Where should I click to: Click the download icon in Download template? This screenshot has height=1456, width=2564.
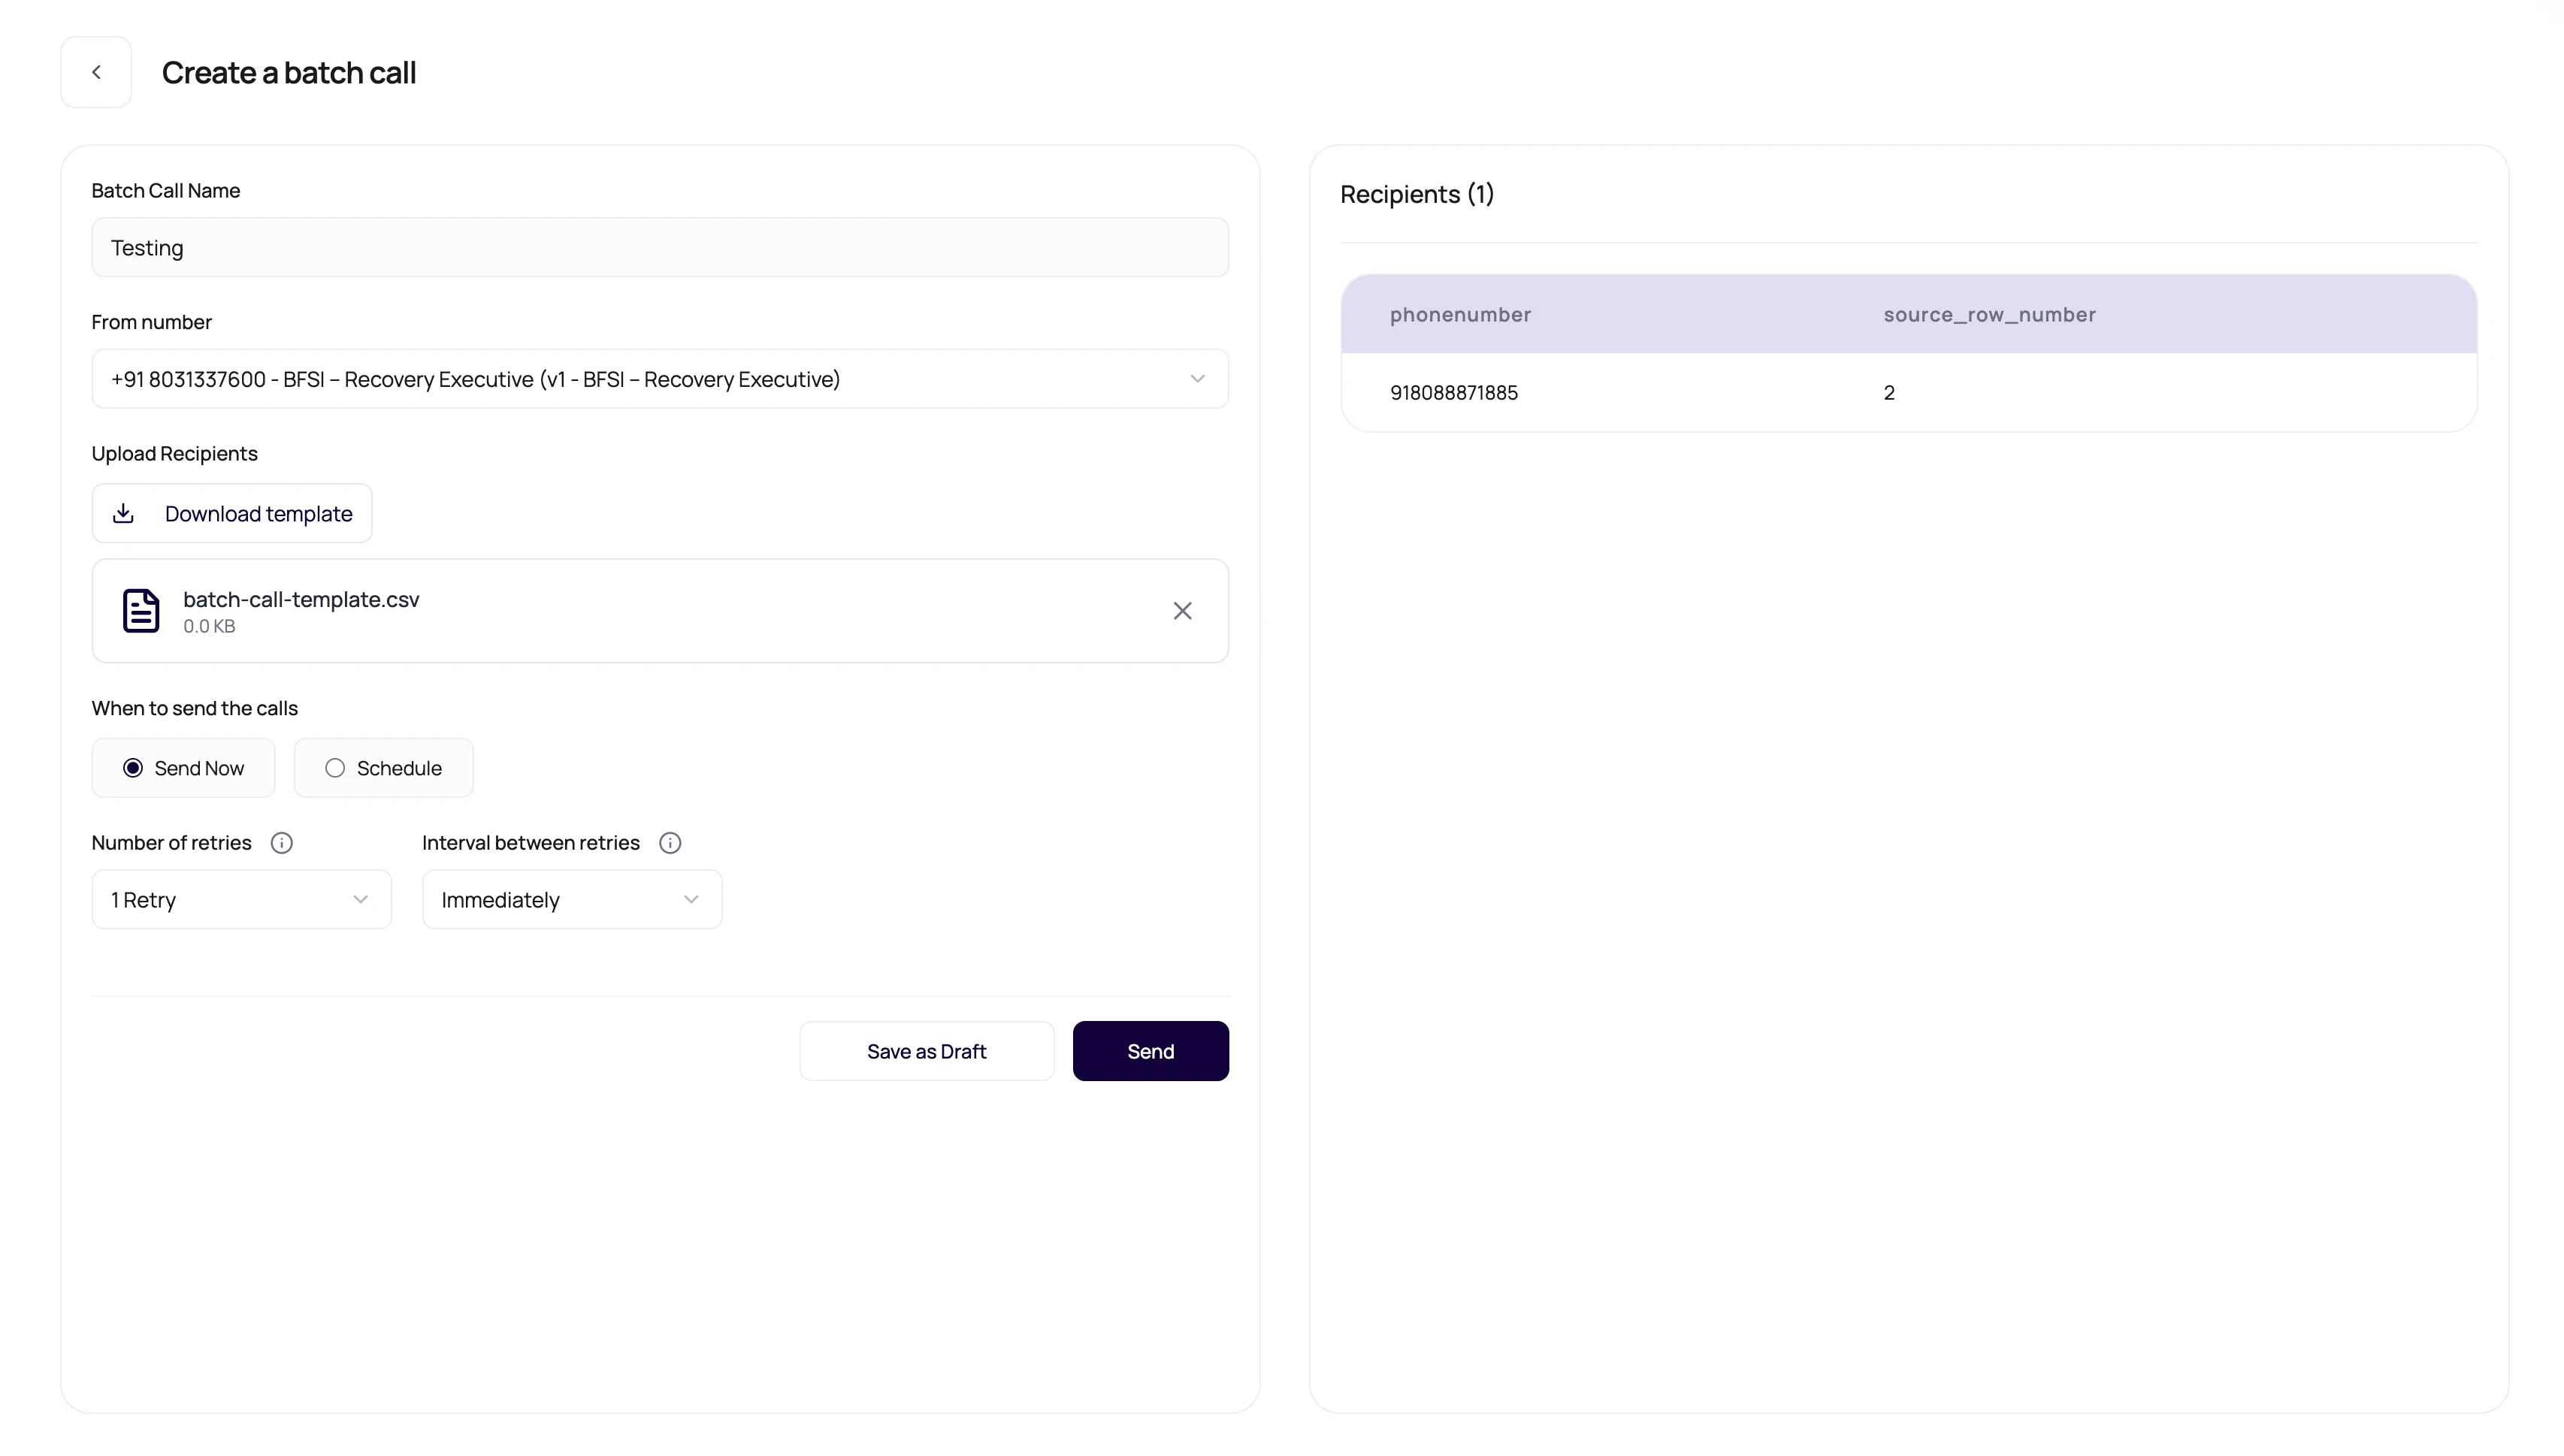point(123,513)
